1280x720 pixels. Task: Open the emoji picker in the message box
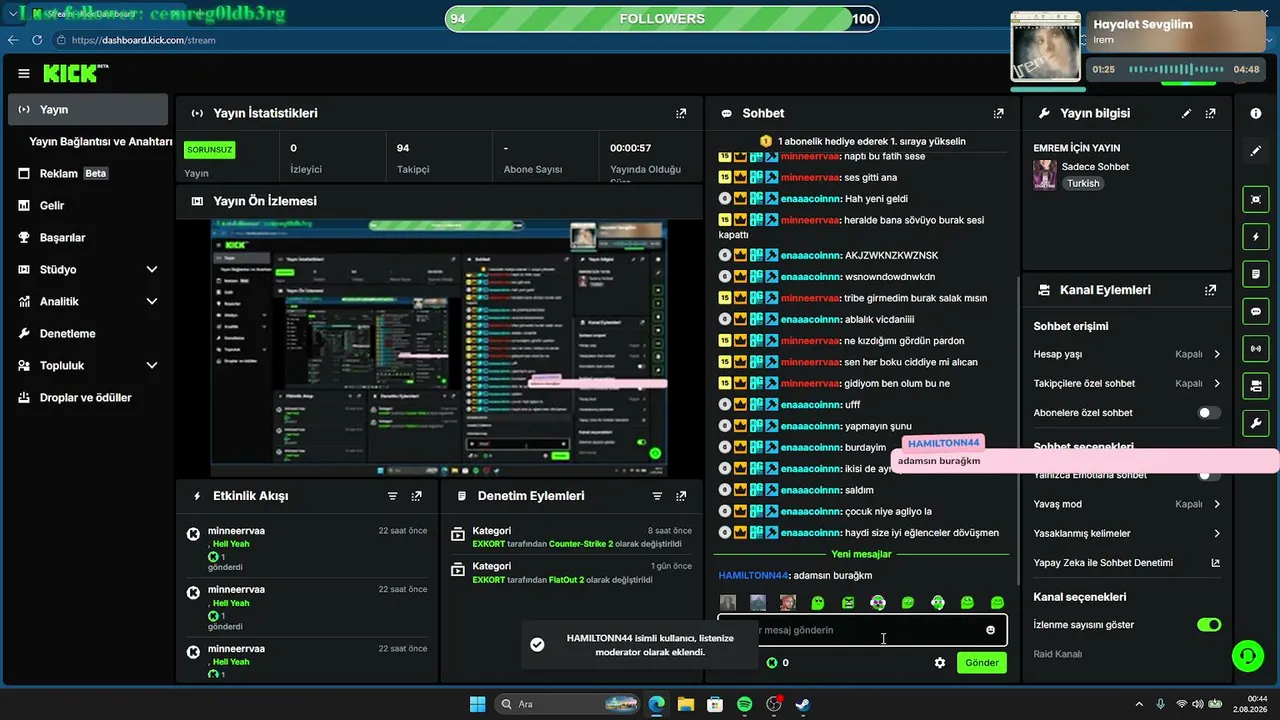pos(991,630)
